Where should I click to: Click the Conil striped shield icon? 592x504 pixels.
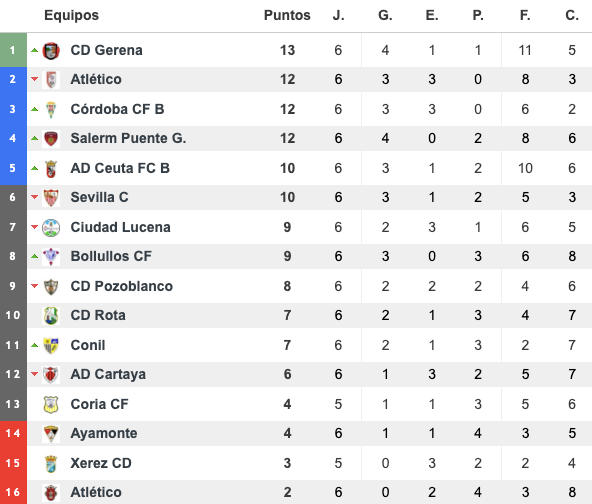[51, 345]
